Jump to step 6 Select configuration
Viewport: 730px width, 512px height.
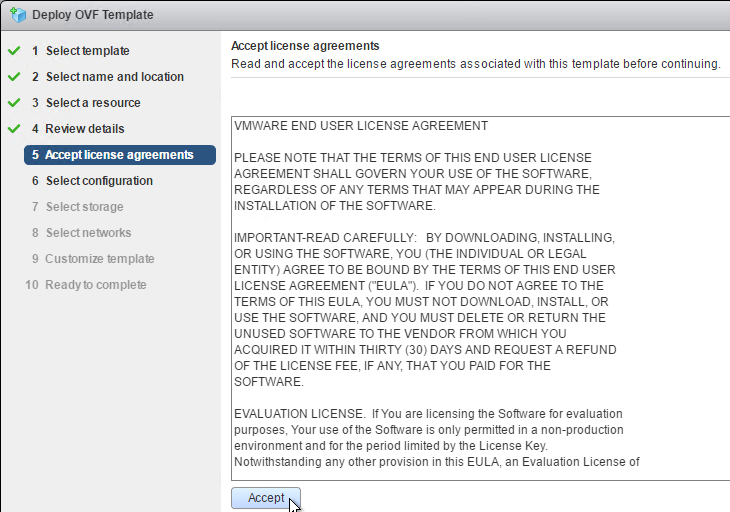click(x=92, y=181)
